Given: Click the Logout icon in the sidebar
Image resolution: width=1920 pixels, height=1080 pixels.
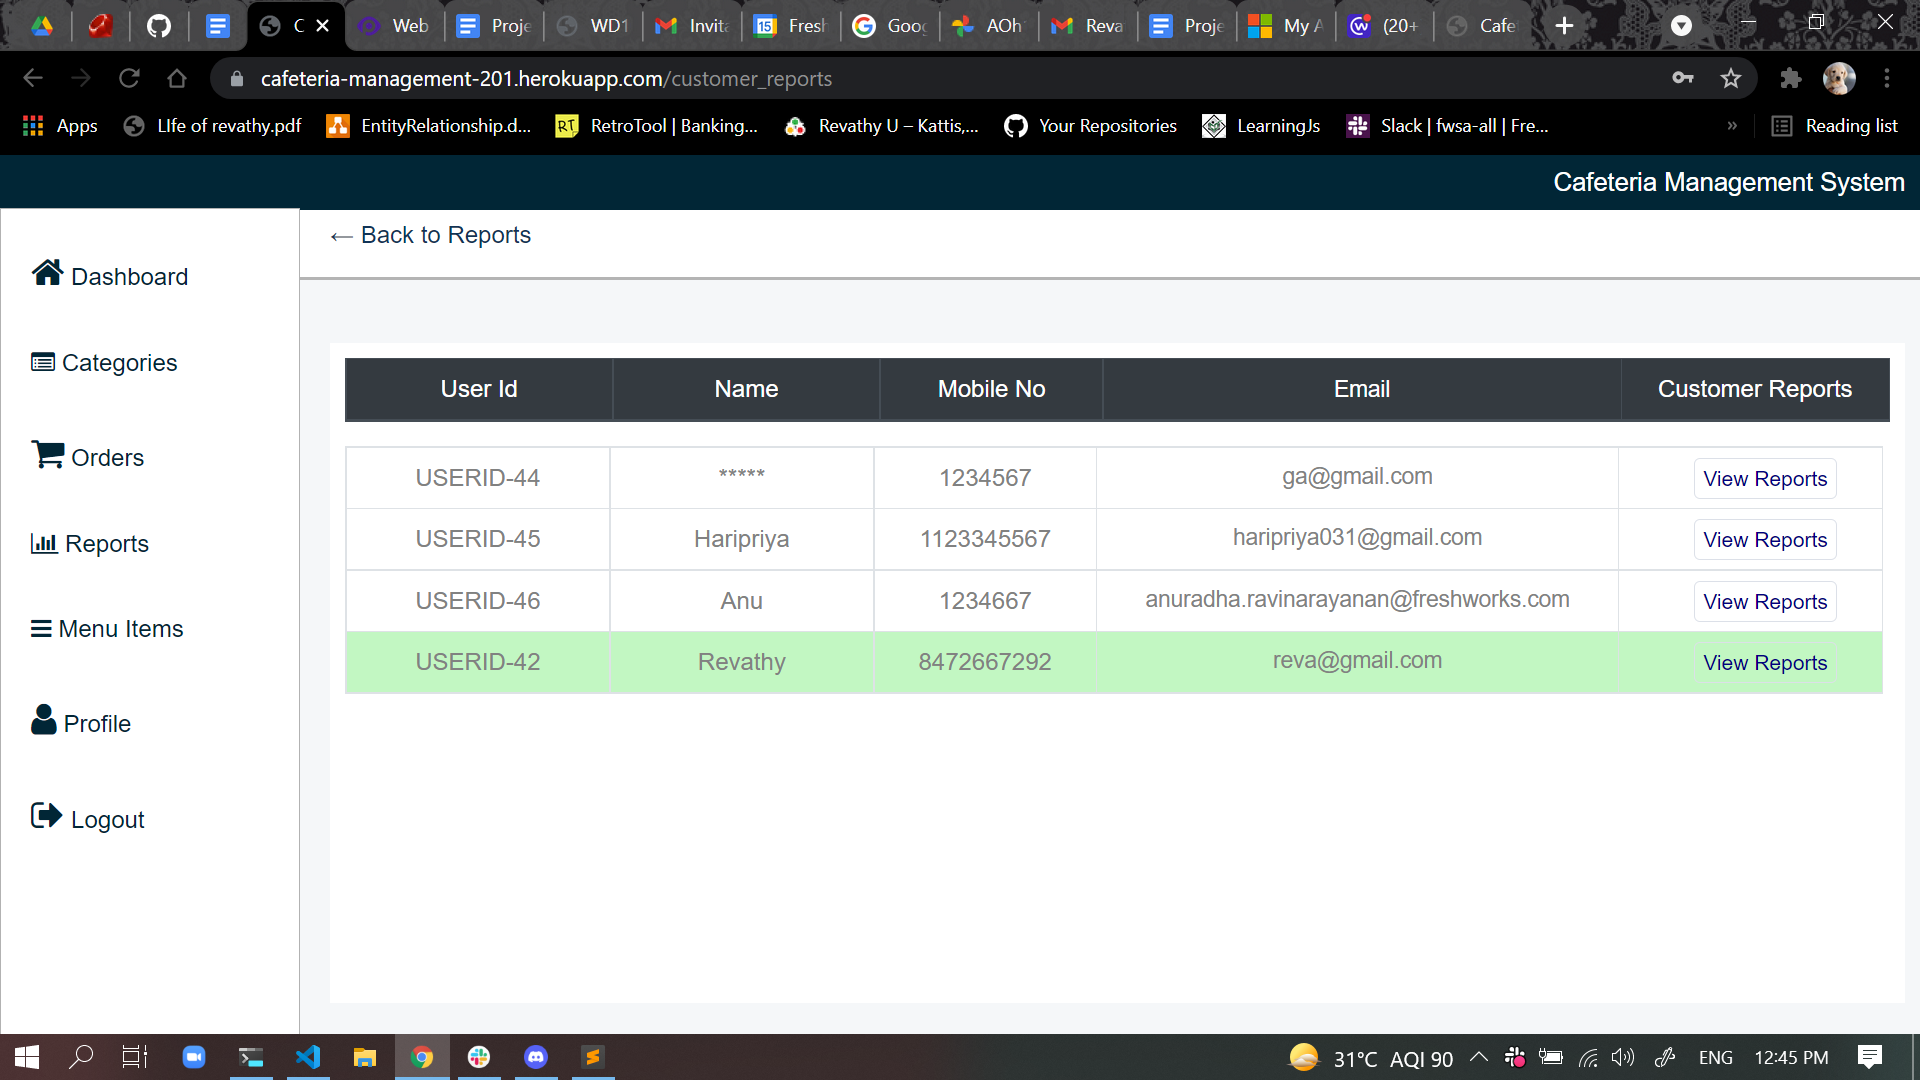Looking at the screenshot, I should [46, 816].
